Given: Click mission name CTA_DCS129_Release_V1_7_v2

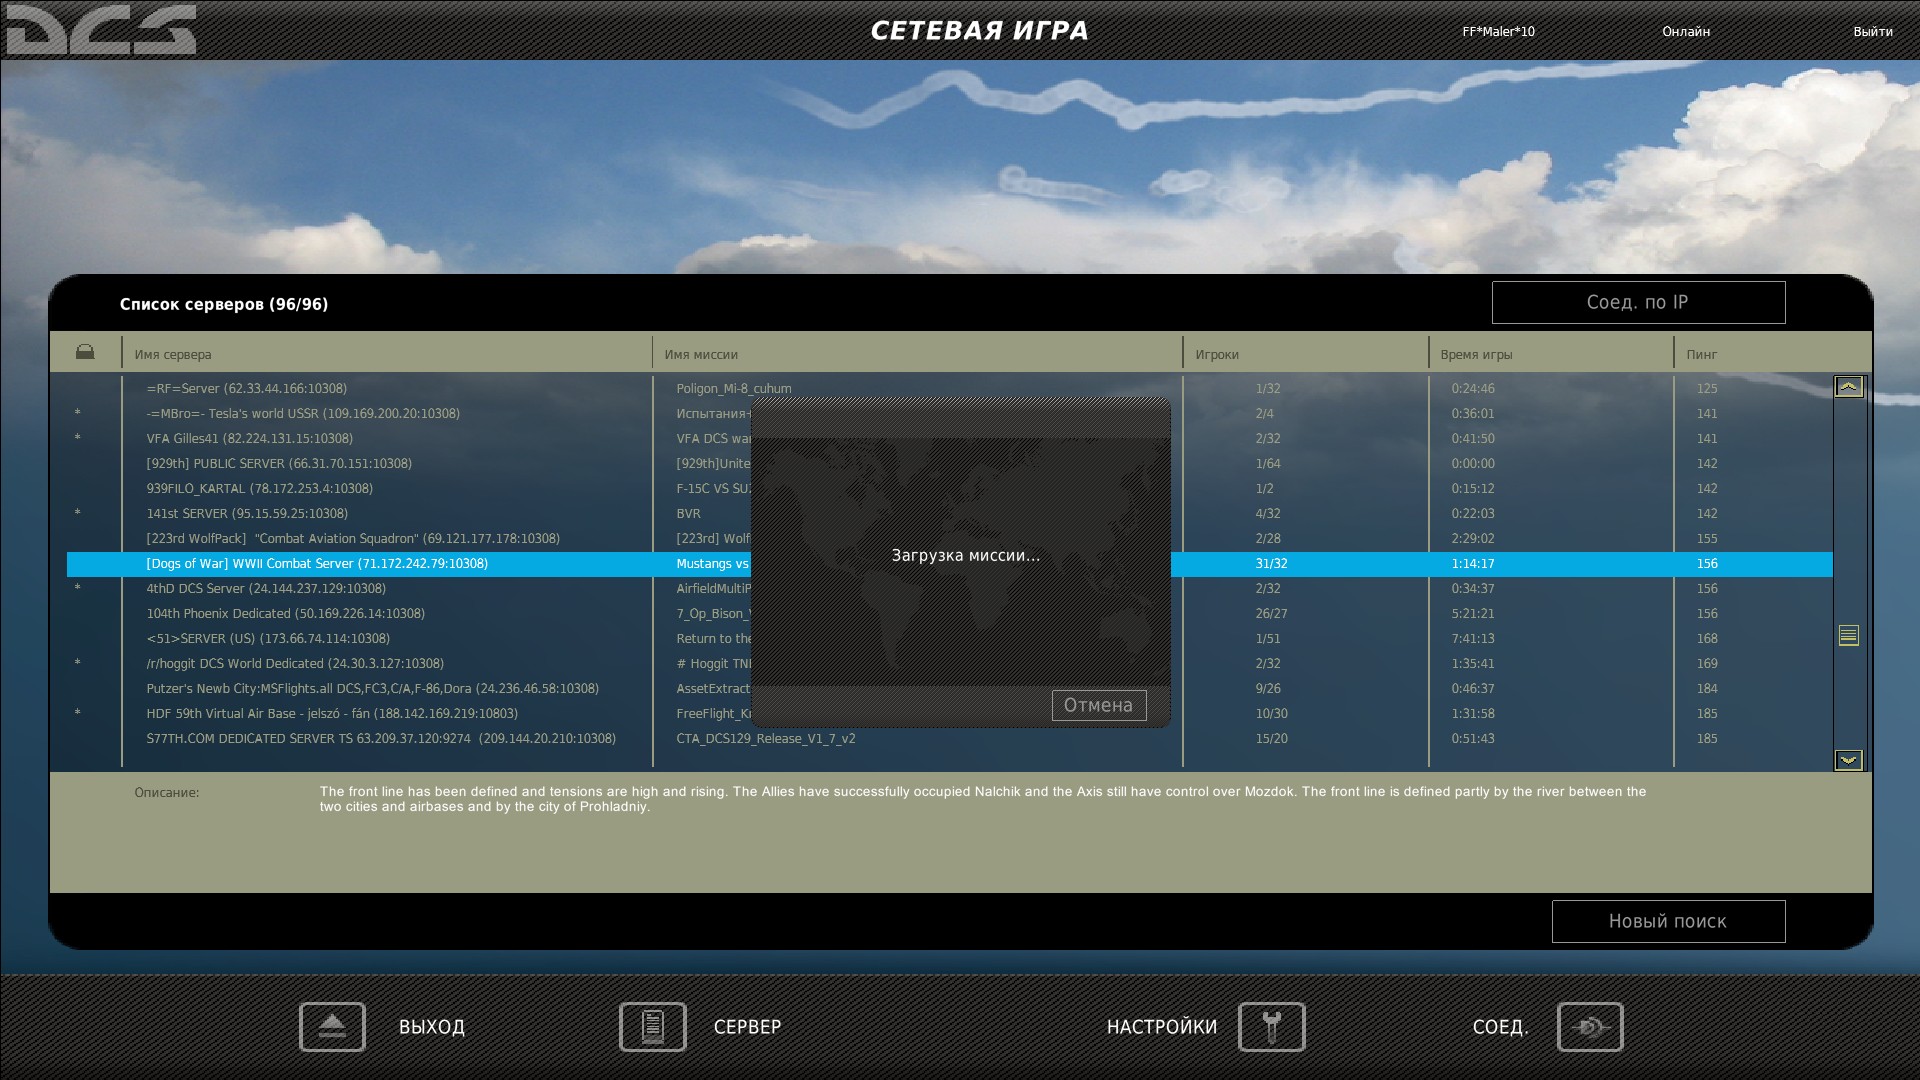Looking at the screenshot, I should pos(766,738).
